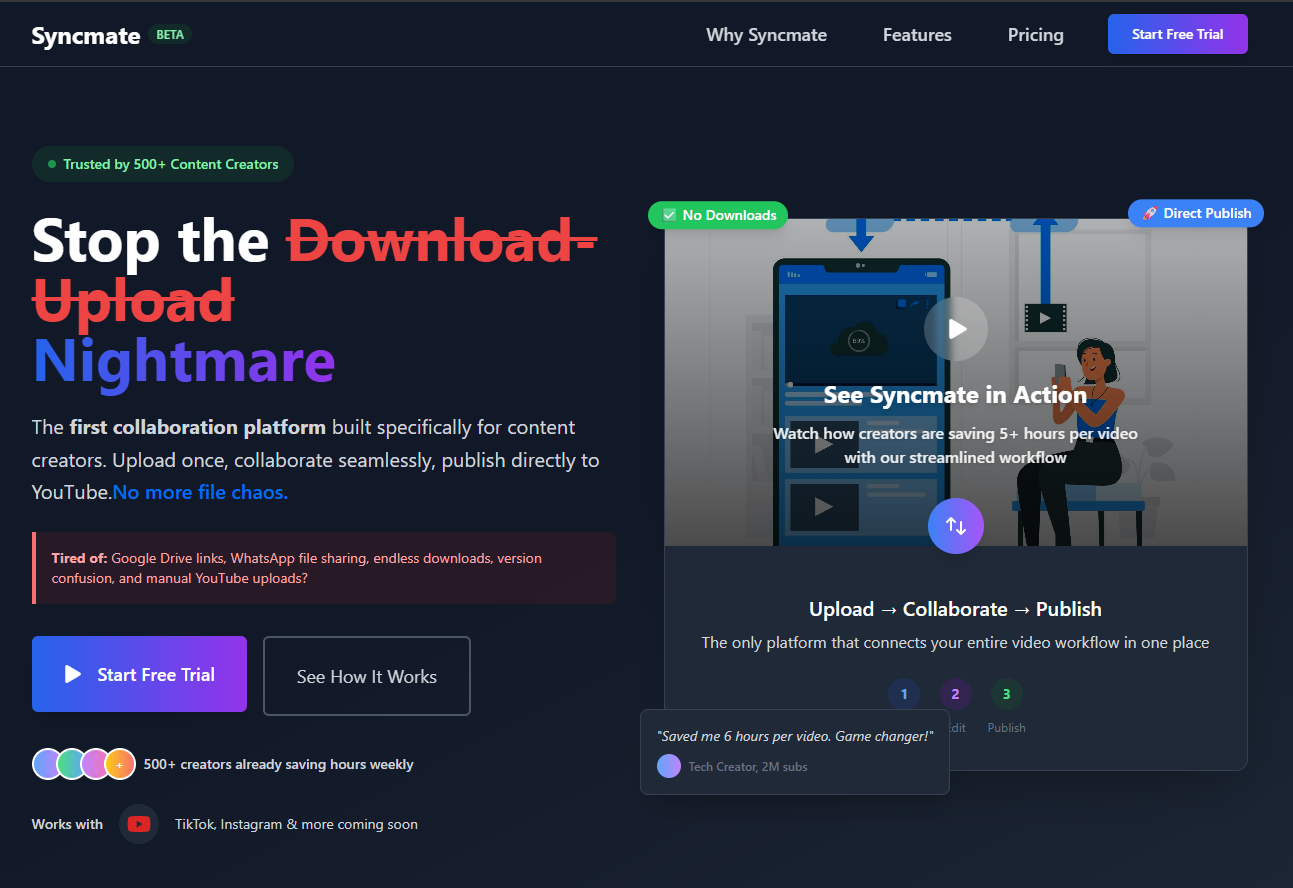Click the green creator avatar circle
Image resolution: width=1293 pixels, height=888 pixels.
(x=72, y=764)
